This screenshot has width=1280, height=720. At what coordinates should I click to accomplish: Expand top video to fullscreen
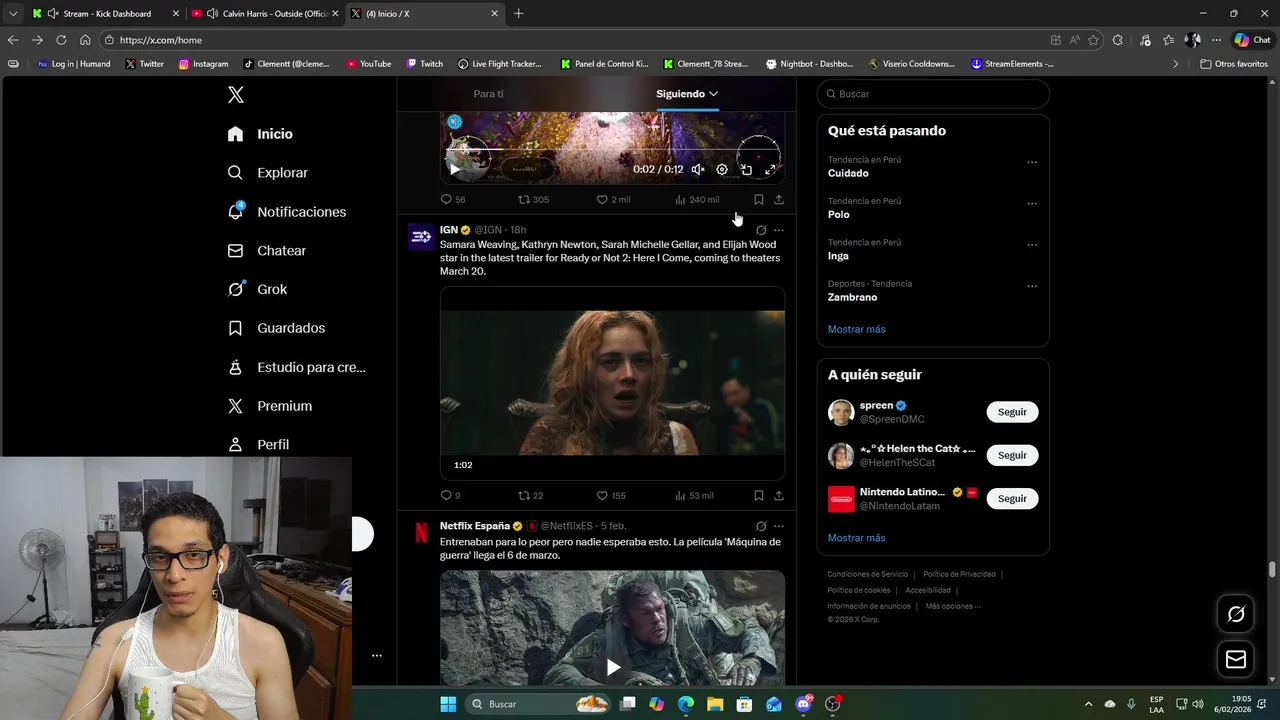[770, 169]
